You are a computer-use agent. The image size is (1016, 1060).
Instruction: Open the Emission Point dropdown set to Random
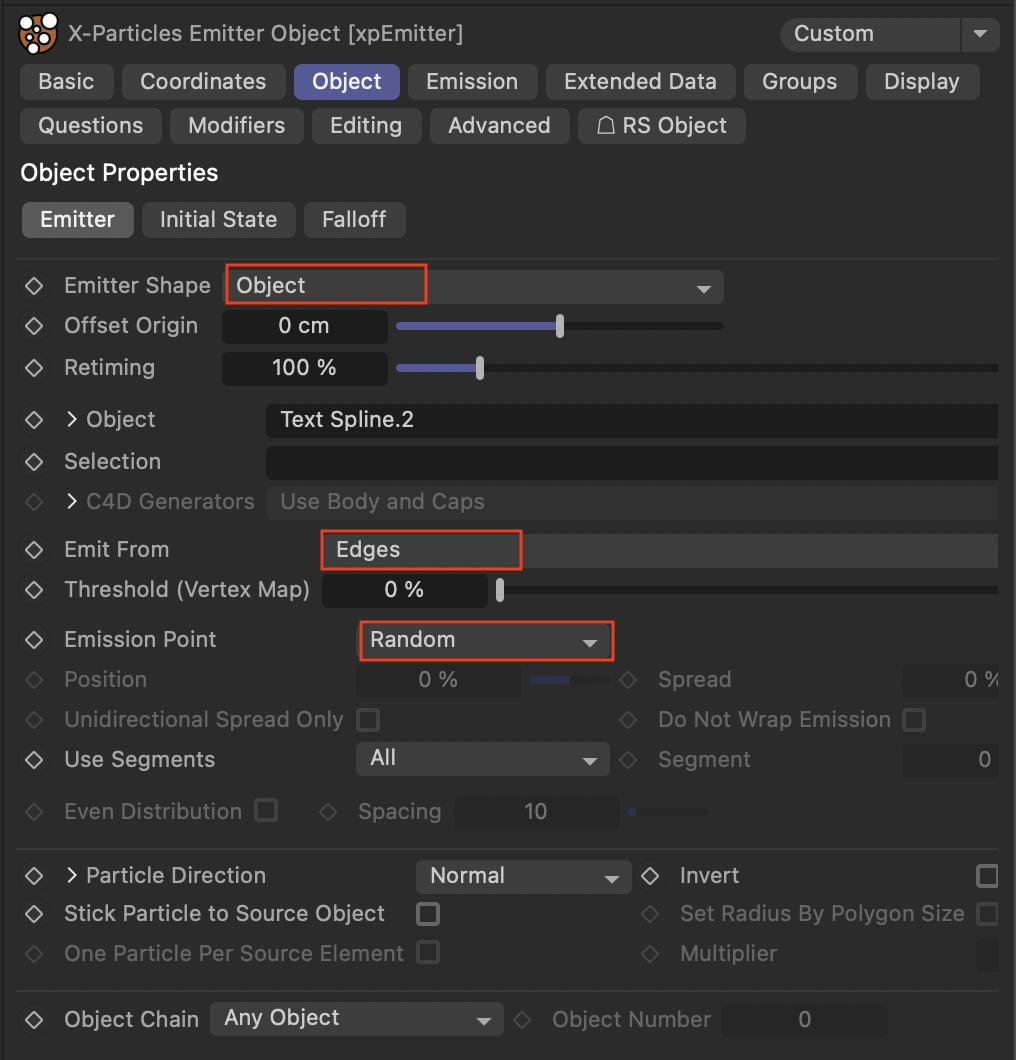[484, 640]
